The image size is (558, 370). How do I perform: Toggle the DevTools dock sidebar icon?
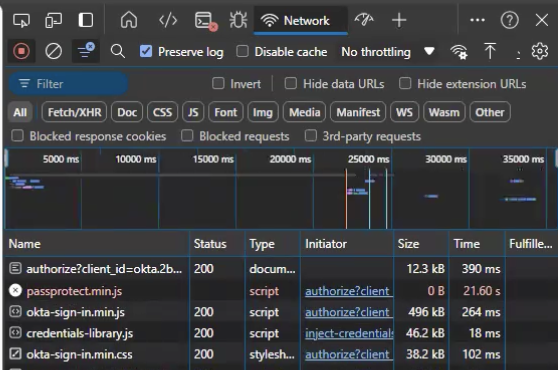(86, 20)
